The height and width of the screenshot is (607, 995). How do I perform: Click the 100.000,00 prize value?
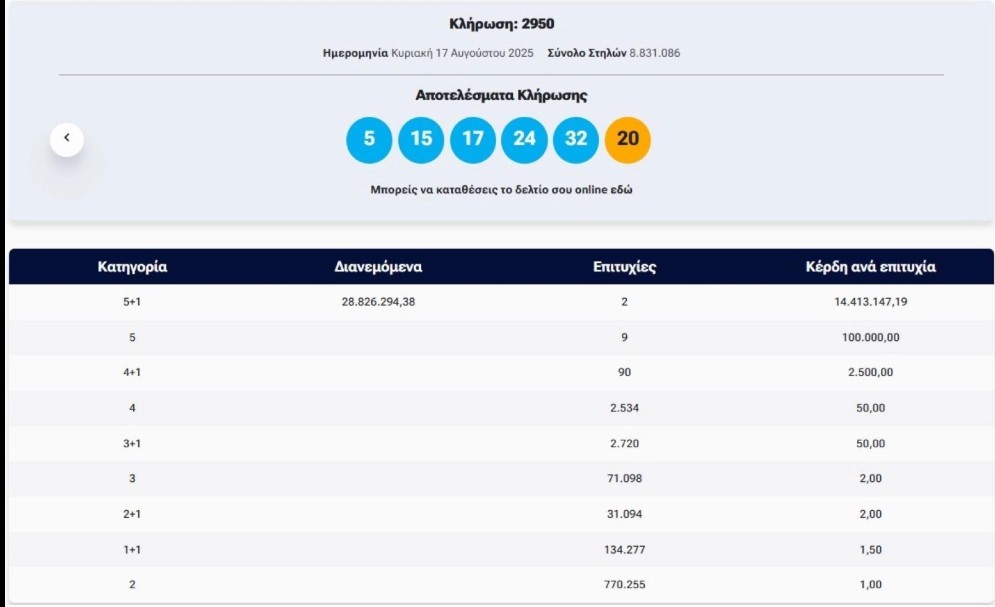pyautogui.click(x=871, y=337)
